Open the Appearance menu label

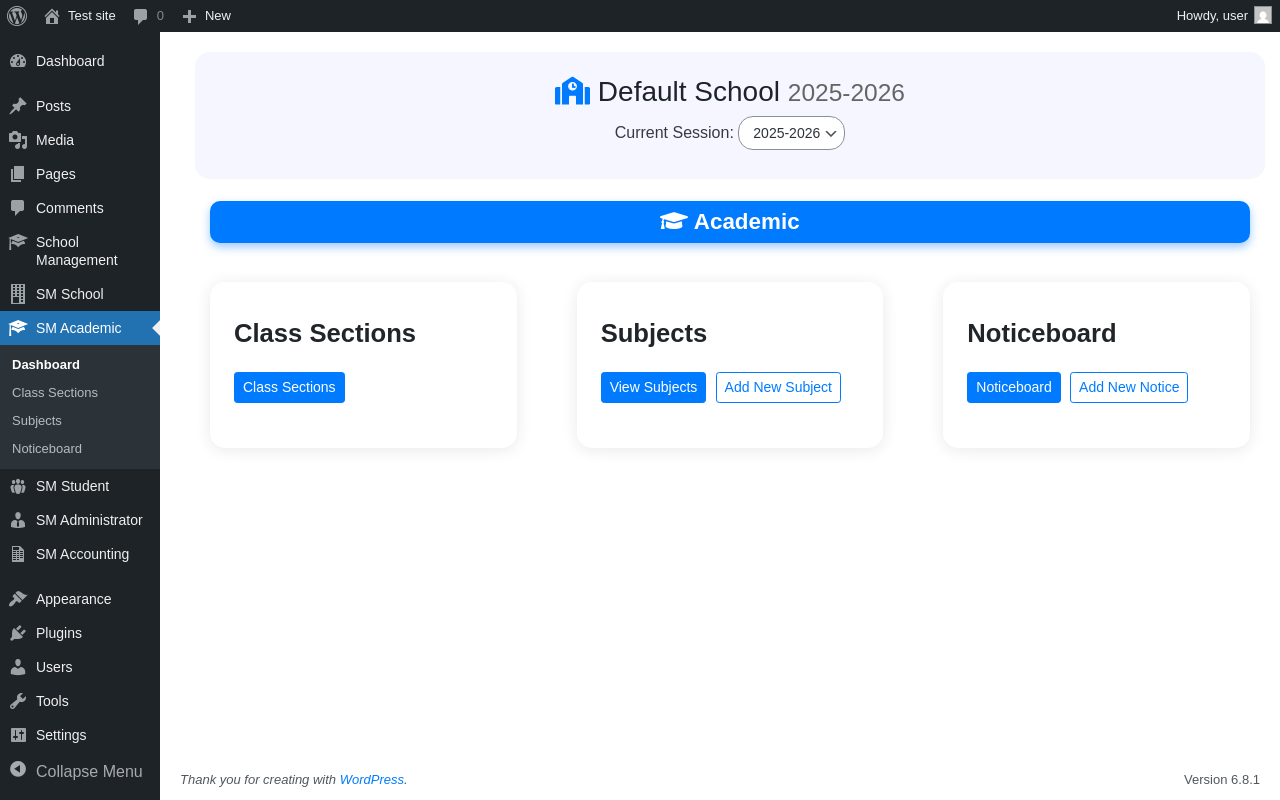tap(74, 599)
